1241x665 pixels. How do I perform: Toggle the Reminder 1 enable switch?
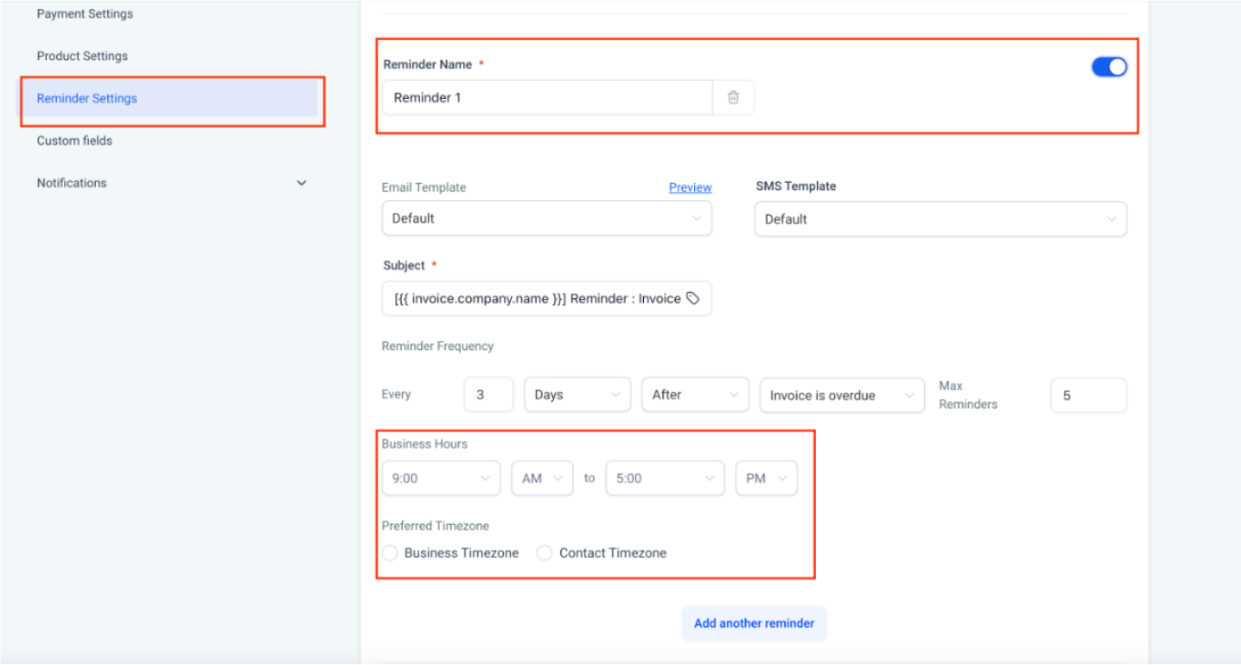(x=1108, y=67)
